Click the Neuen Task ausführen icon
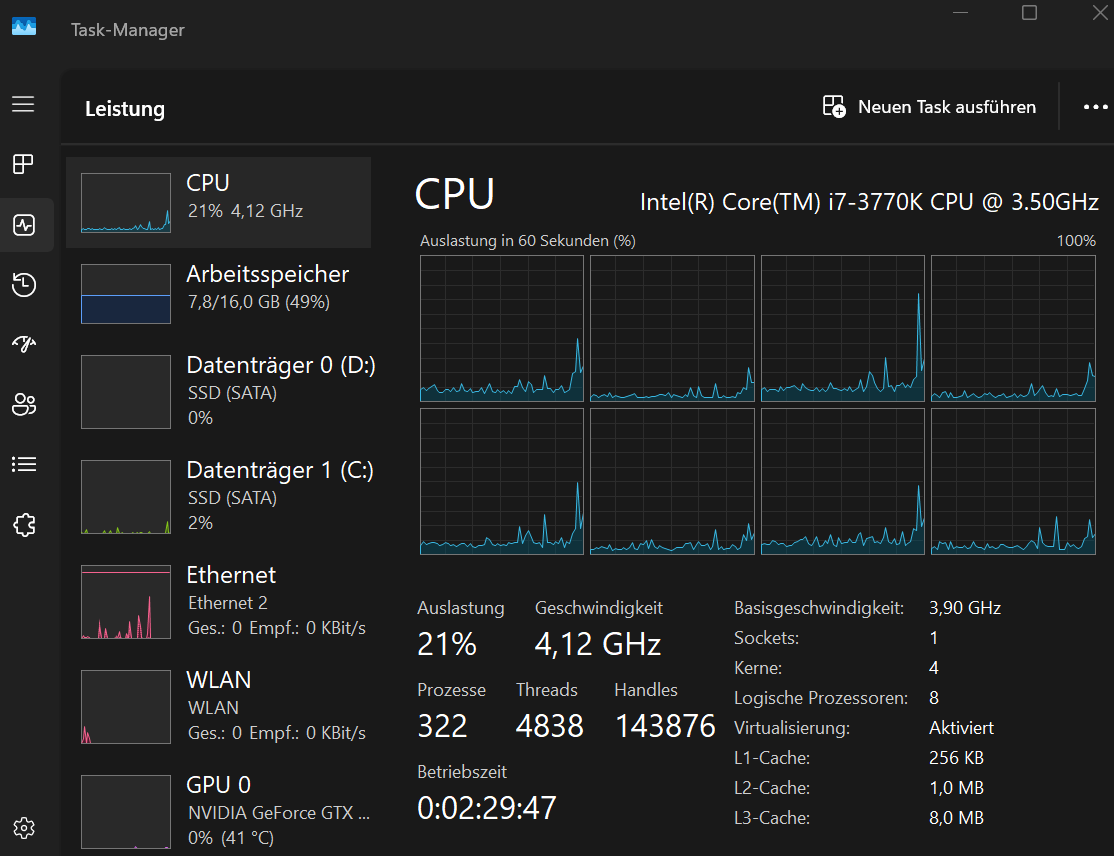 click(x=834, y=107)
